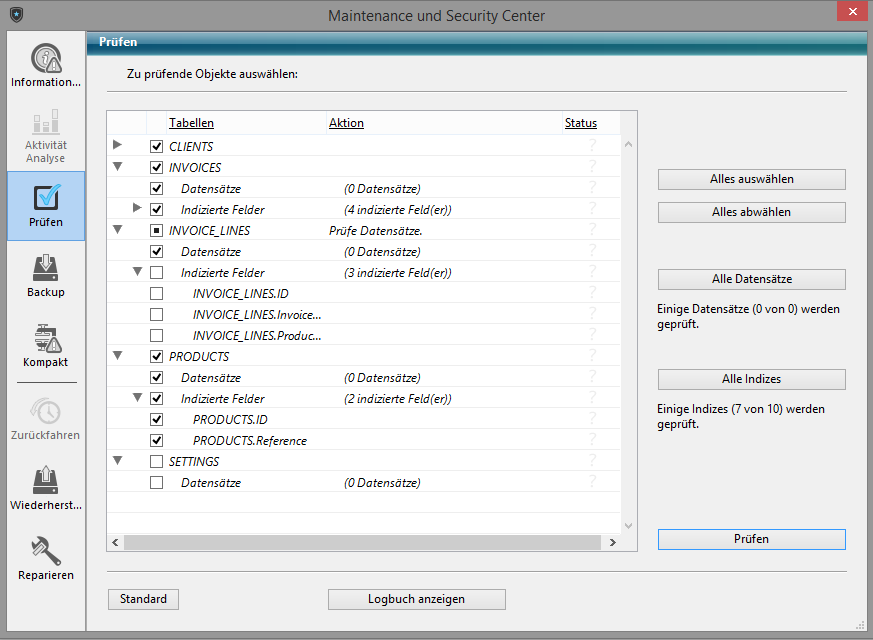Uncheck the CLIENTS table checkbox
873x640 pixels.
tap(156, 147)
